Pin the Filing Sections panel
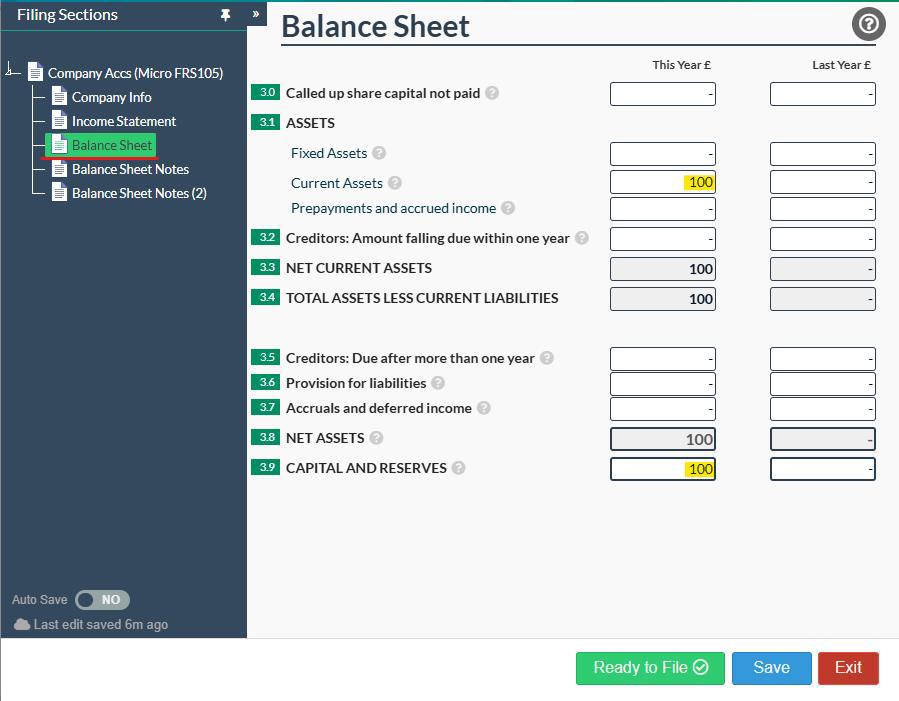Viewport: 899px width, 701px height. click(x=226, y=14)
